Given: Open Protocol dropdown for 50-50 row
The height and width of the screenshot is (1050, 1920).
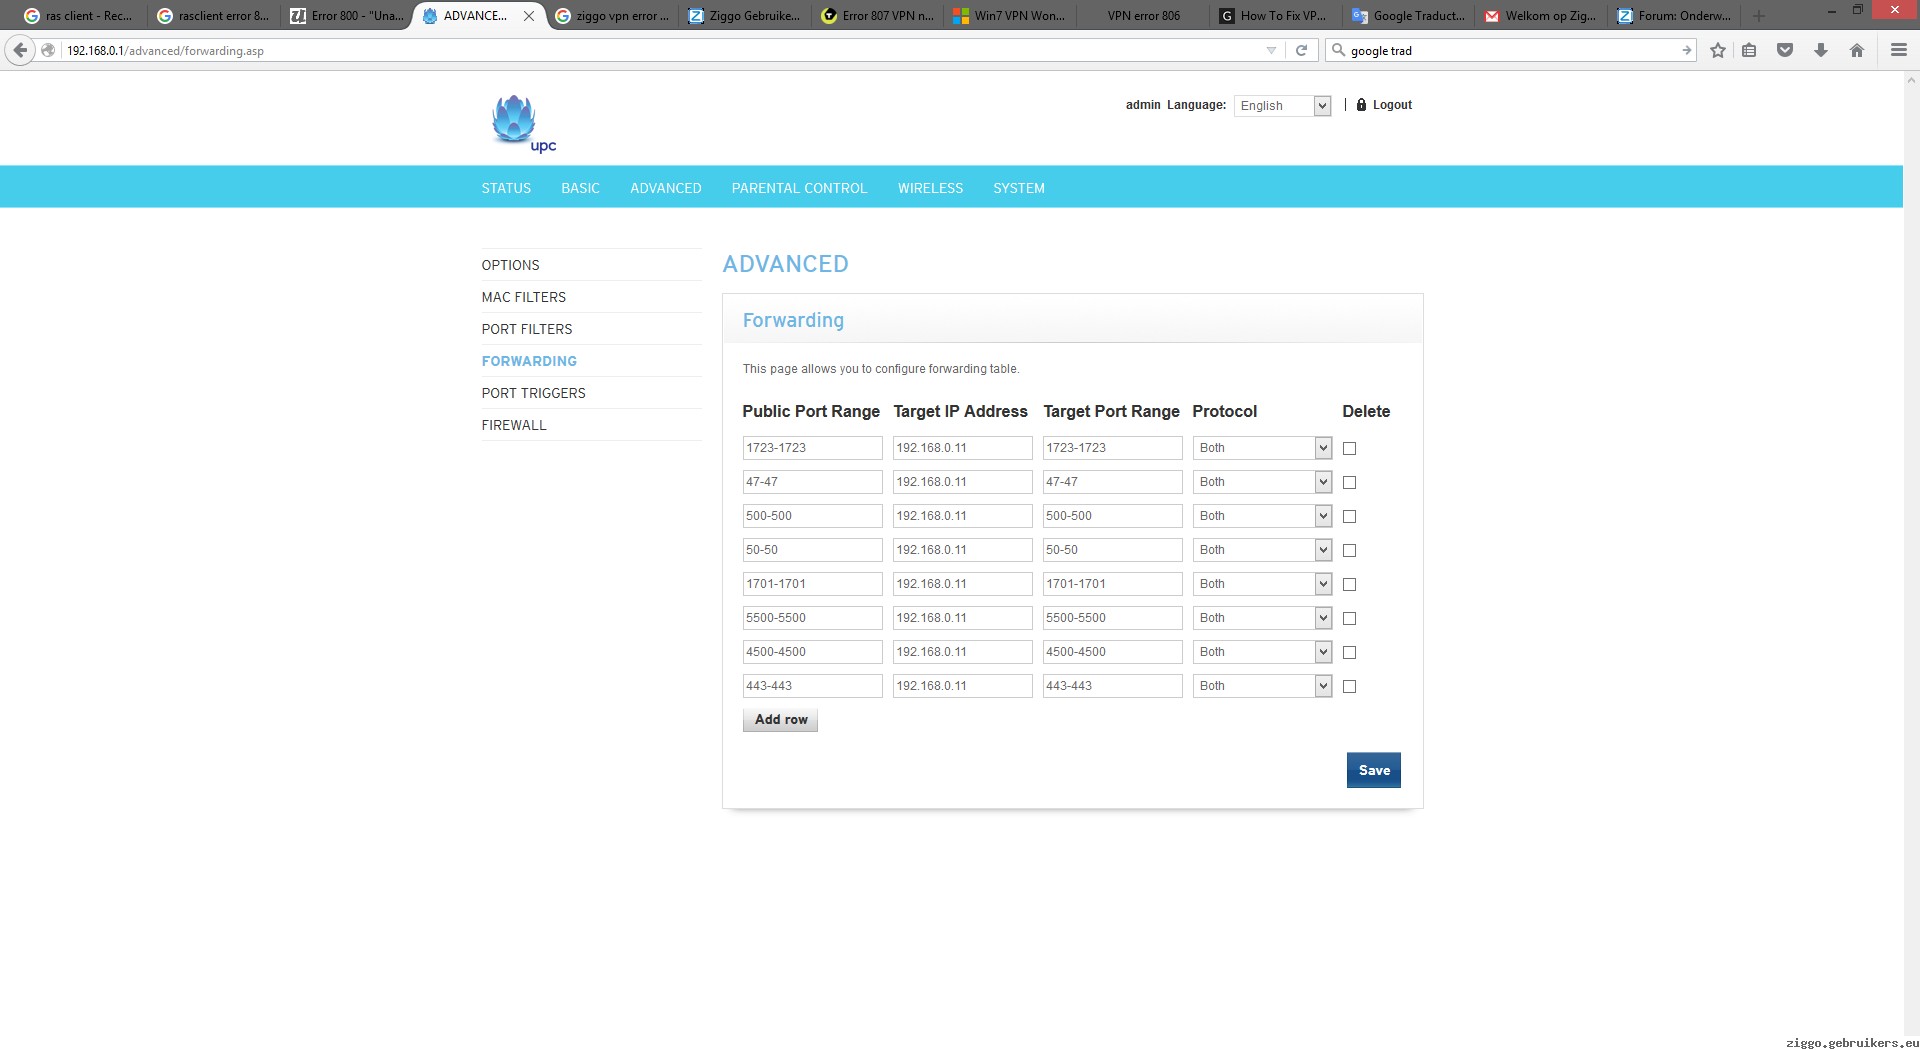Looking at the screenshot, I should click(1262, 550).
